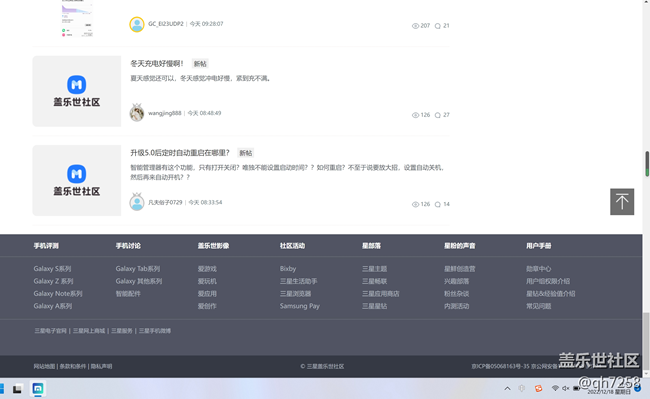
Task: Go to Galaxy A系列 footer link
Action: tap(53, 306)
